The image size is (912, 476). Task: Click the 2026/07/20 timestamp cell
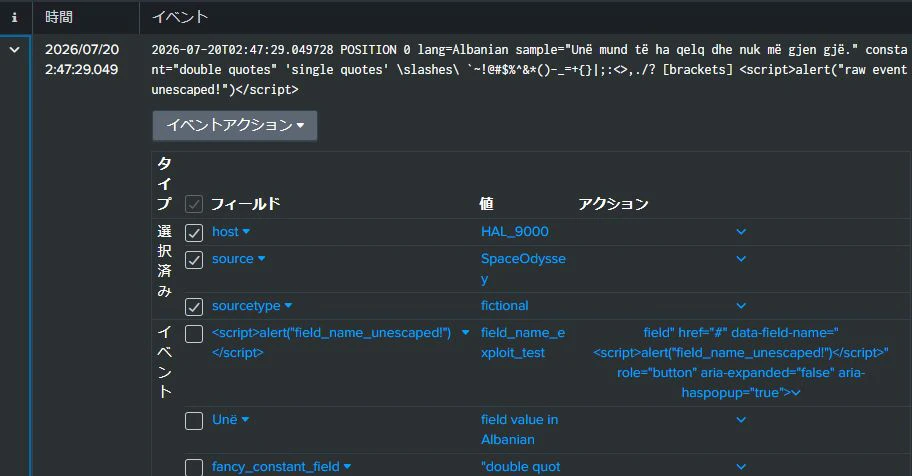82,59
